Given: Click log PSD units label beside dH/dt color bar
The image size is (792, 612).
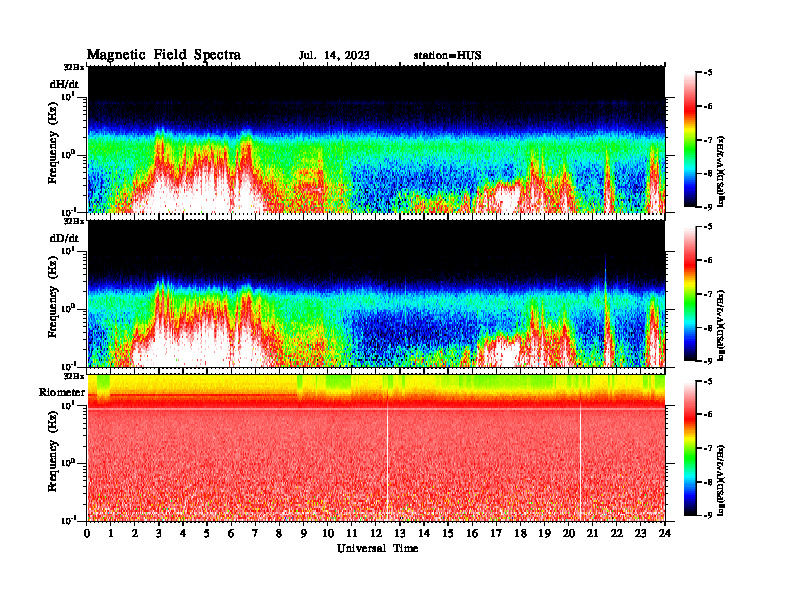Looking at the screenshot, I should point(721,171).
